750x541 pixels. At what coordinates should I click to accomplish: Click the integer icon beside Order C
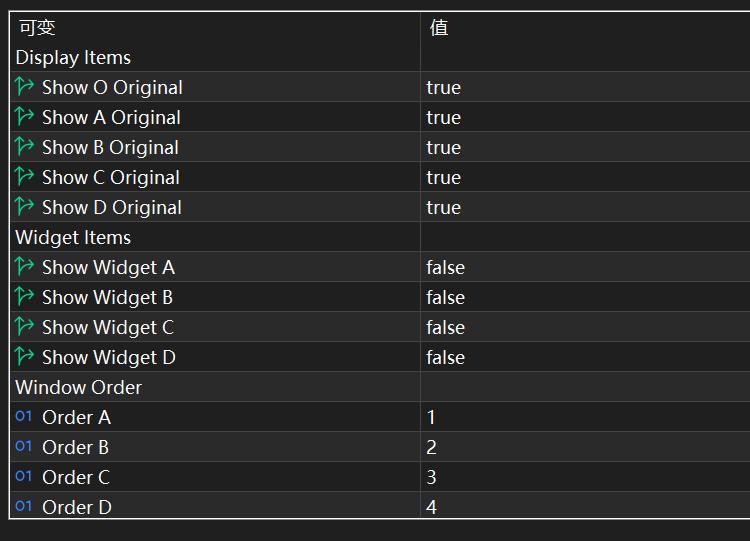click(24, 477)
